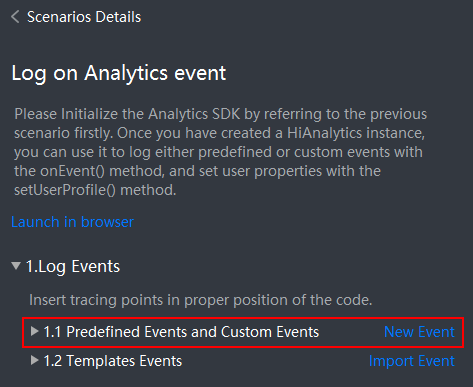The width and height of the screenshot is (473, 387).
Task: Open the Launch in browser link
Action: coord(72,222)
